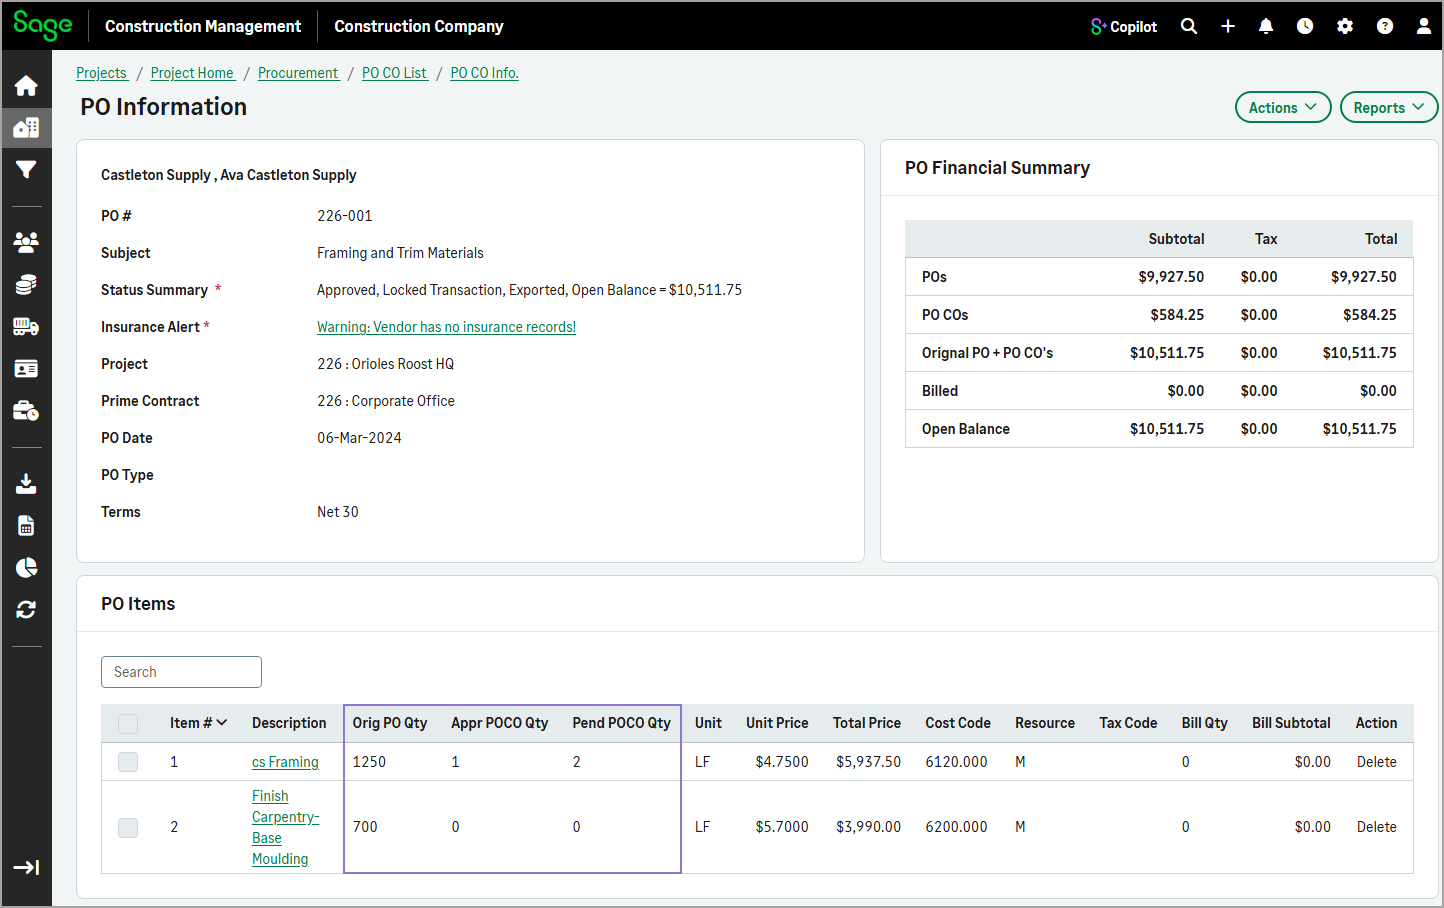Delete item 2 Finish Carpentry

click(x=1376, y=827)
